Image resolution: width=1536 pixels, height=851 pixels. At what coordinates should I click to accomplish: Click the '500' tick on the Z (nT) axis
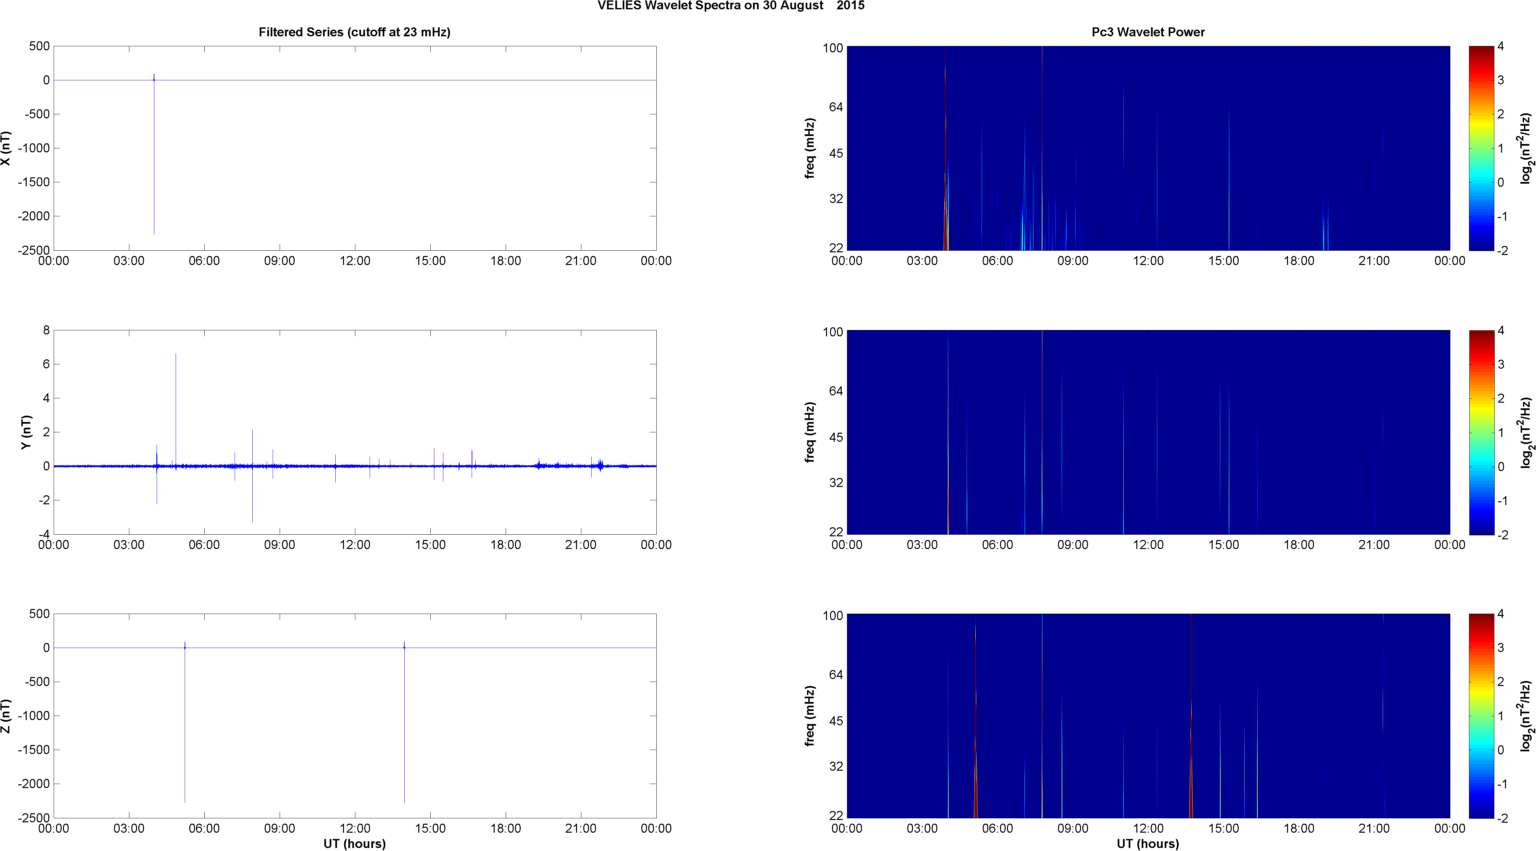pos(40,614)
